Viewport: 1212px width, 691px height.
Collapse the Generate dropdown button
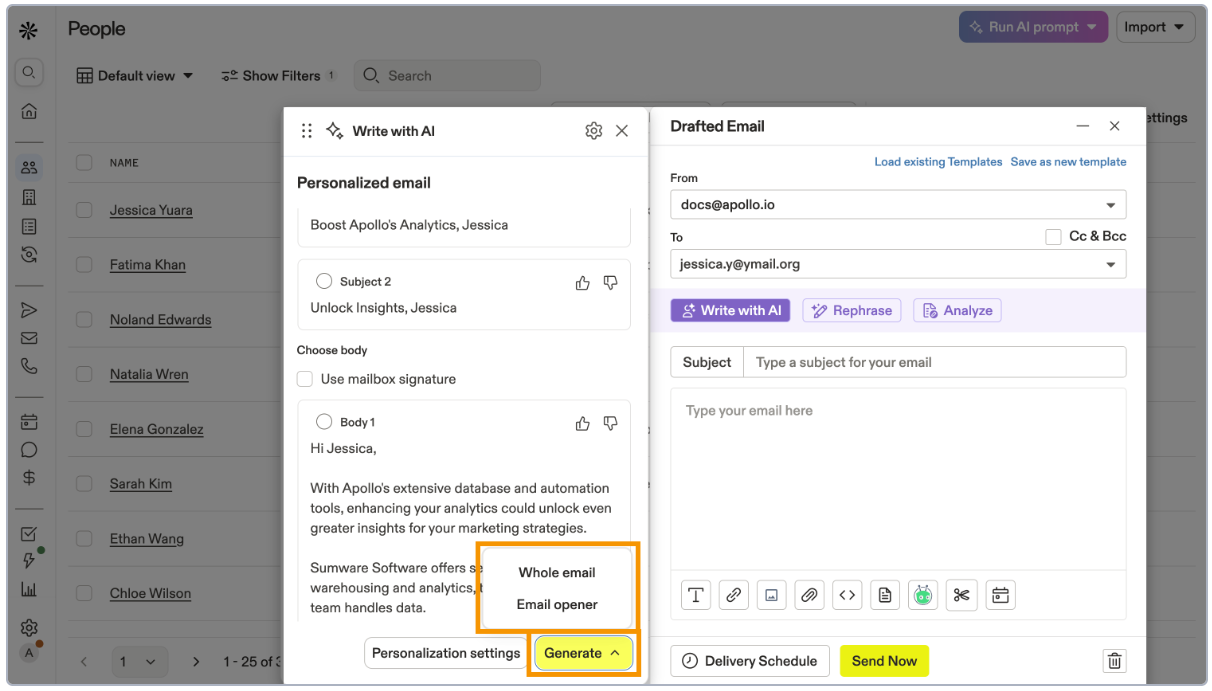point(583,653)
